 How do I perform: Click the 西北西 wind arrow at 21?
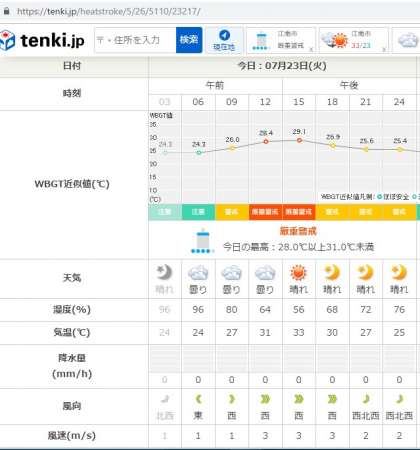(366, 399)
